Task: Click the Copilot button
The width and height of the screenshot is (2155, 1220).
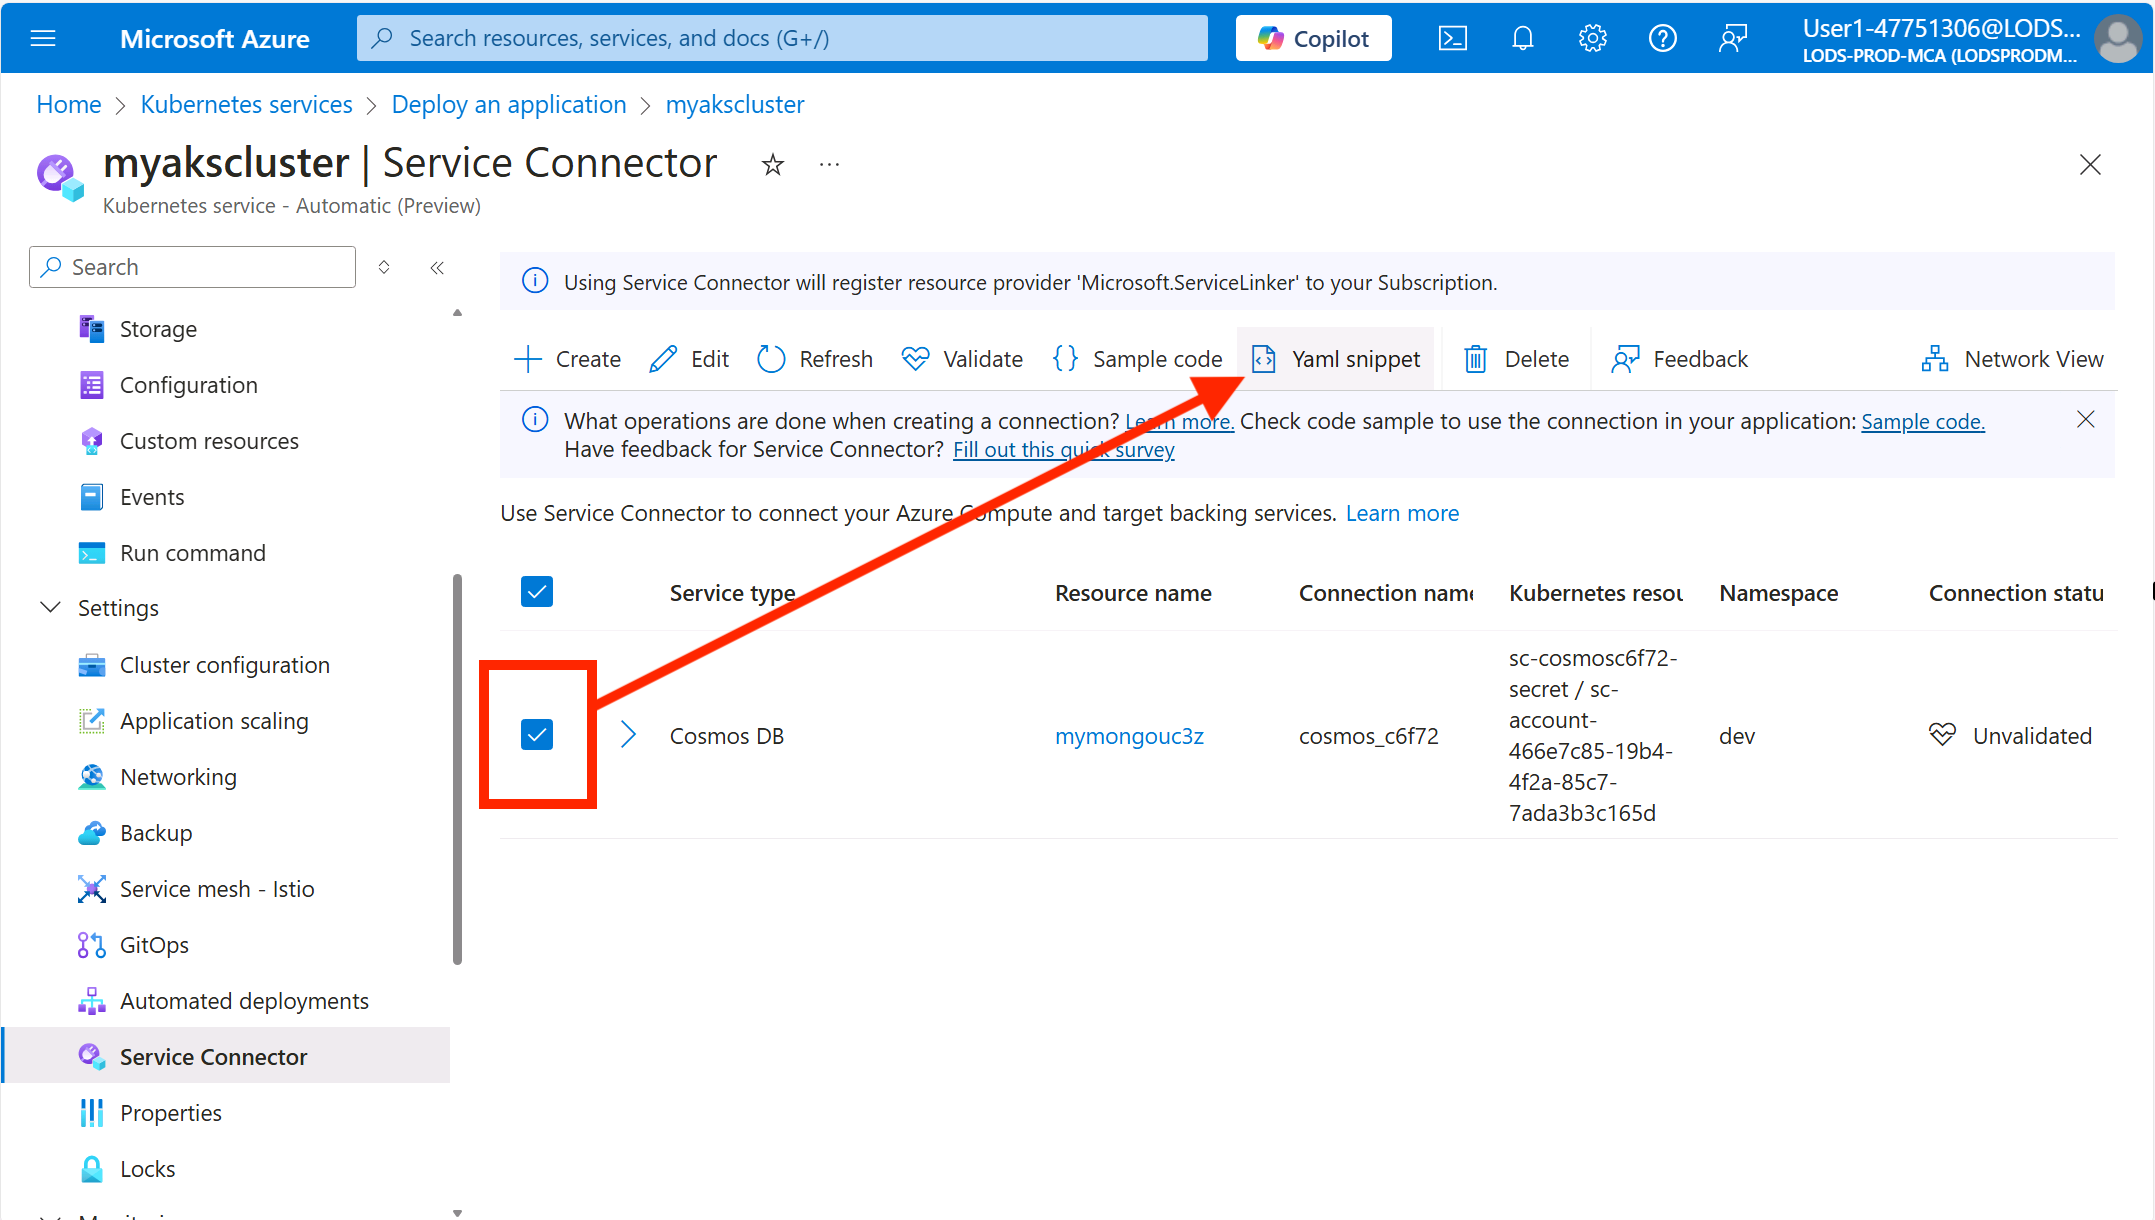Action: click(x=1313, y=38)
